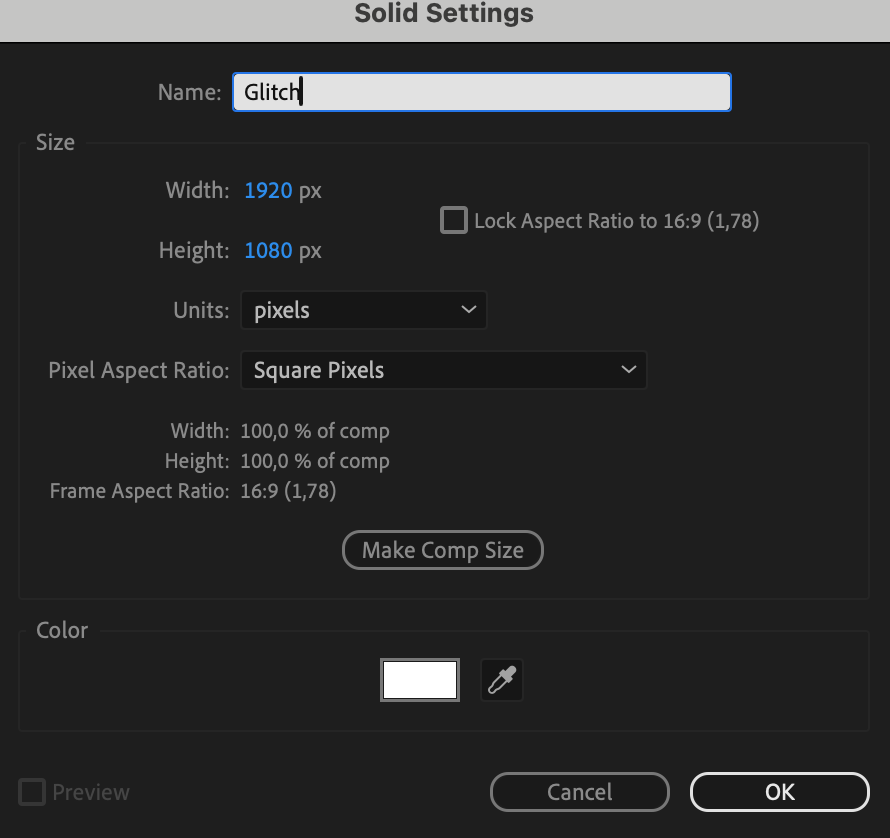Select the eyedropper color picker tool
The width and height of the screenshot is (890, 838).
501,681
